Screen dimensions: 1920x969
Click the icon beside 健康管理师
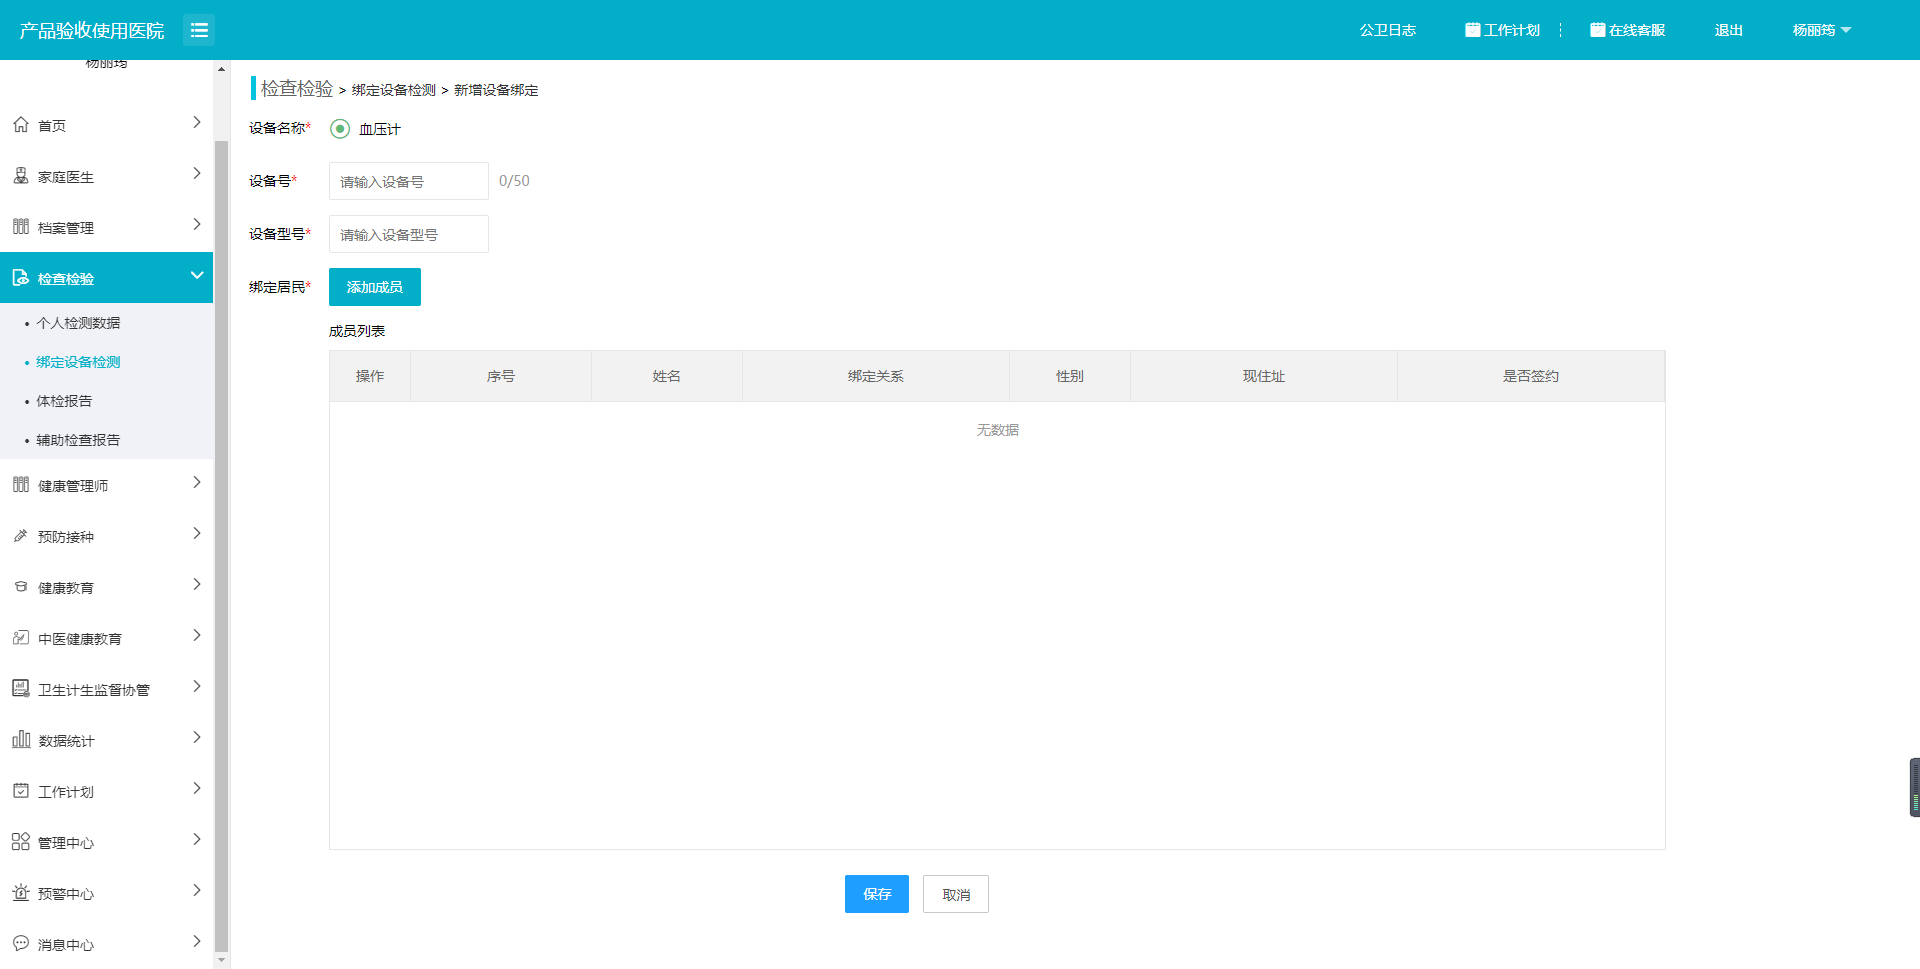click(x=21, y=485)
